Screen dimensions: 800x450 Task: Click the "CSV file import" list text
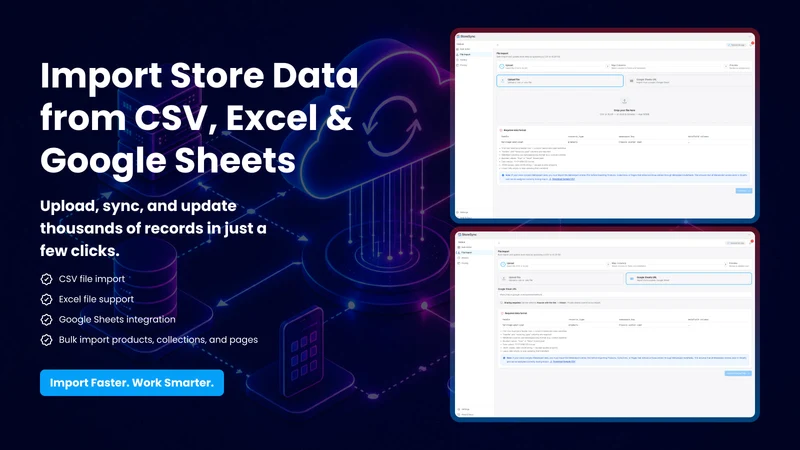click(92, 279)
